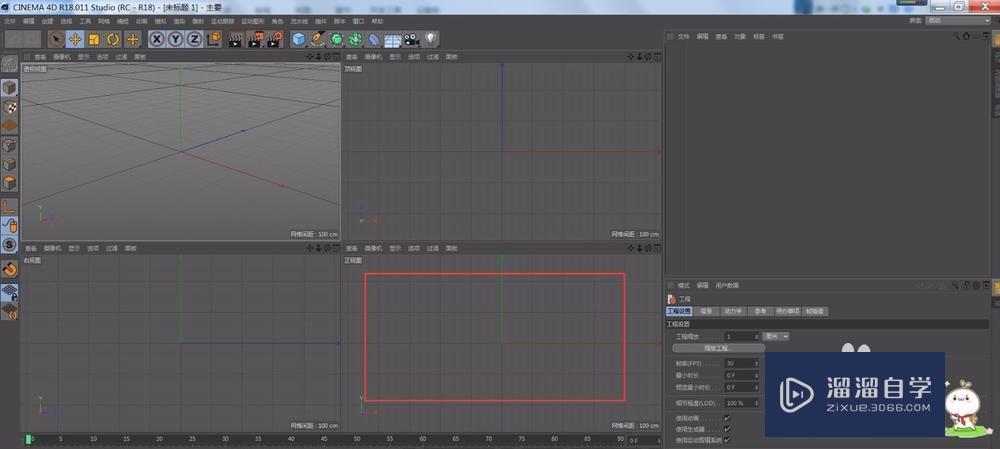This screenshot has height=449, width=1000.
Task: Click the blue deformer capsule icon
Action: pos(374,40)
